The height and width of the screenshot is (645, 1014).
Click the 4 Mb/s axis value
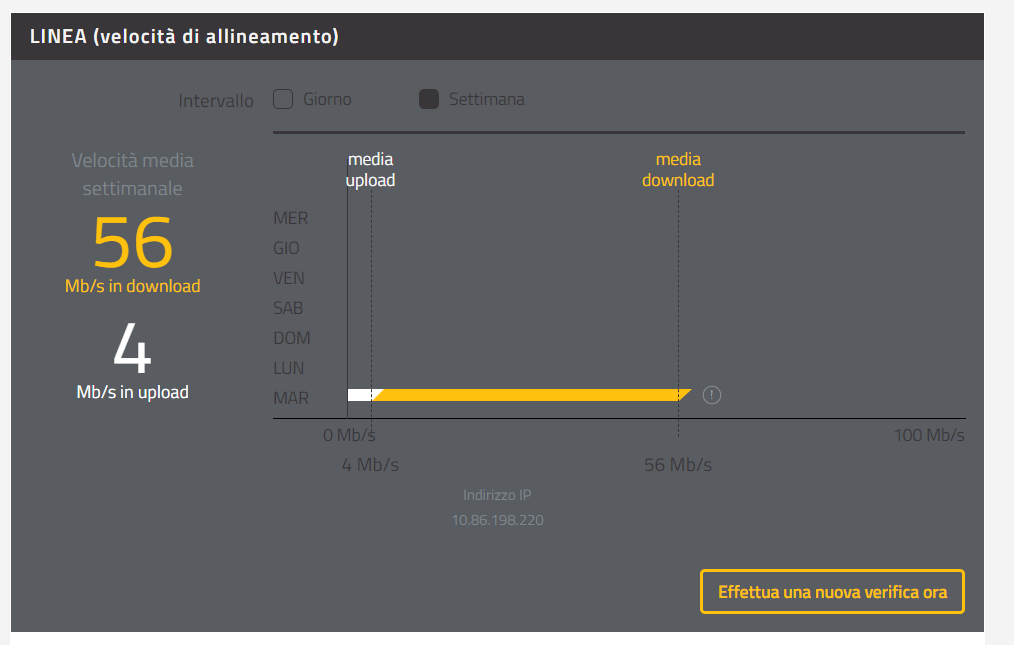(x=371, y=465)
